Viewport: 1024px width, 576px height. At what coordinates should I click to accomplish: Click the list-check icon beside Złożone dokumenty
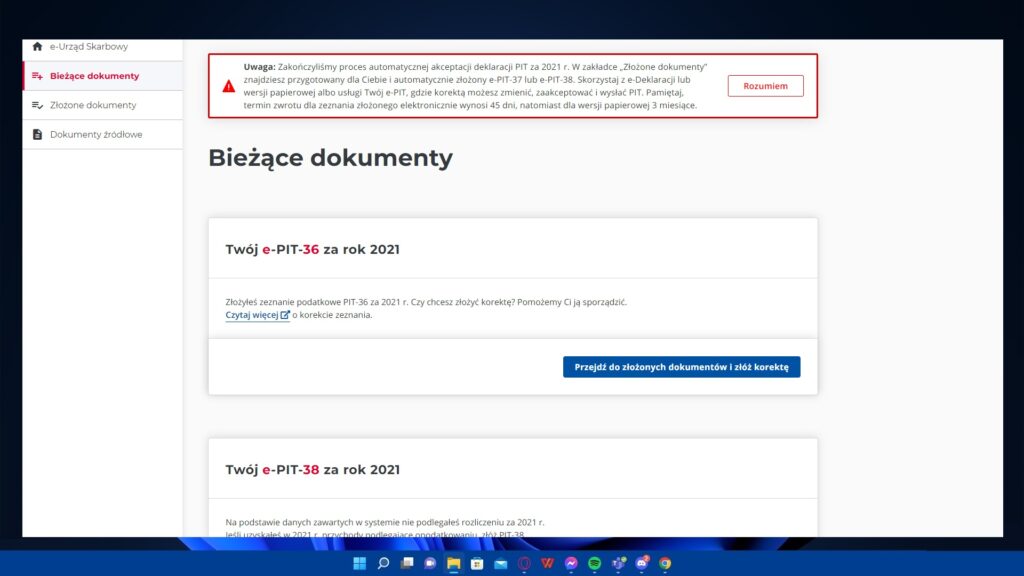pos(37,105)
